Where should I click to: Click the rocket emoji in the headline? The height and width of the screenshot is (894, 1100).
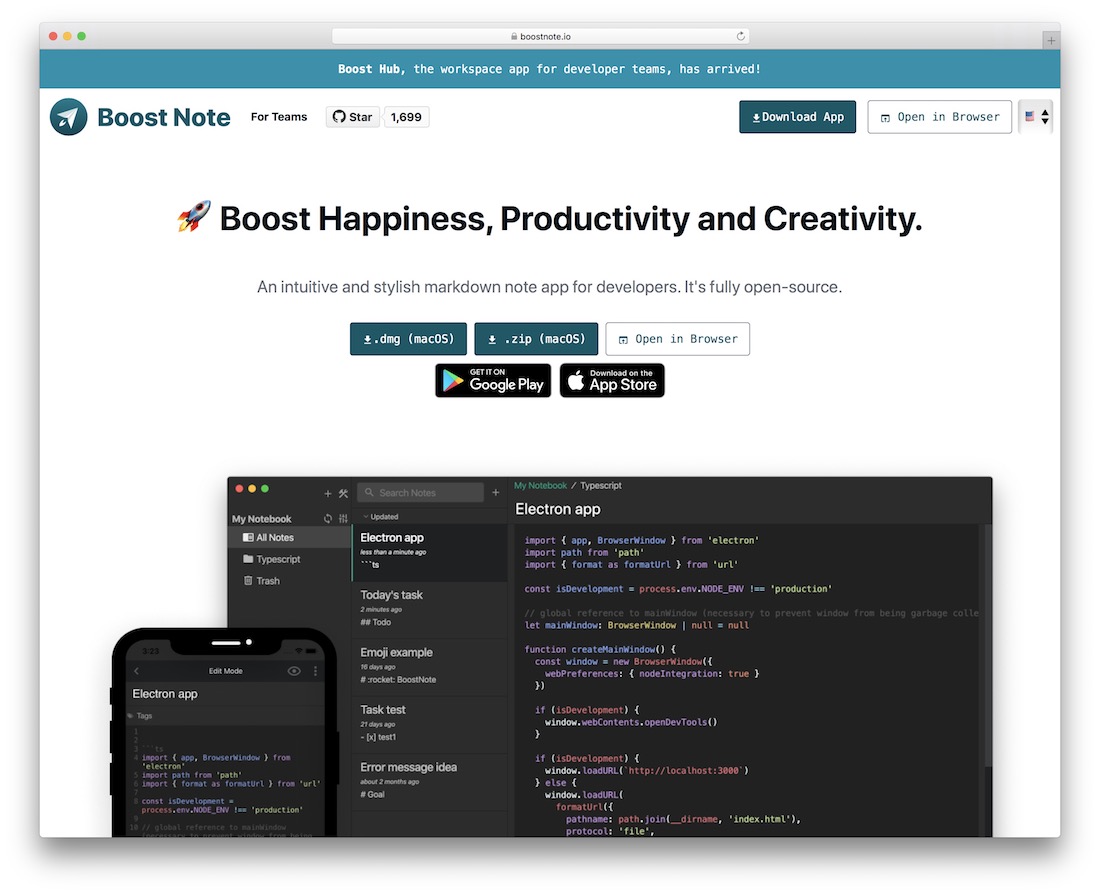tap(194, 217)
